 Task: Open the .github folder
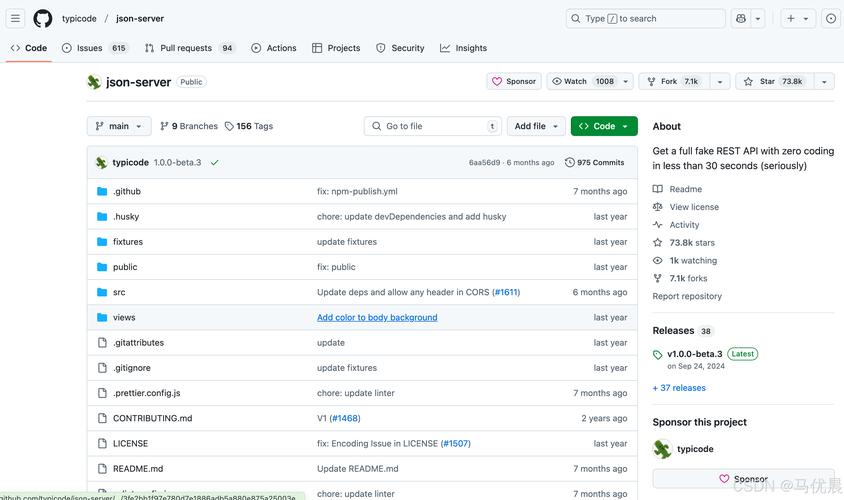click(127, 191)
